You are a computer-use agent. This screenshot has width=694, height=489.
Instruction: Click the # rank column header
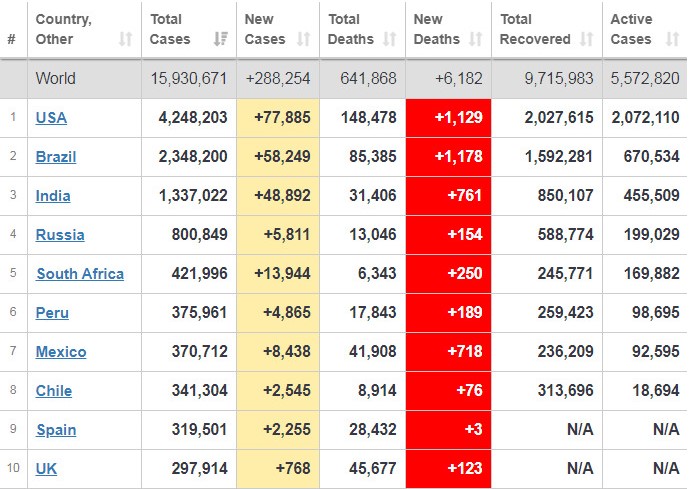pos(12,39)
